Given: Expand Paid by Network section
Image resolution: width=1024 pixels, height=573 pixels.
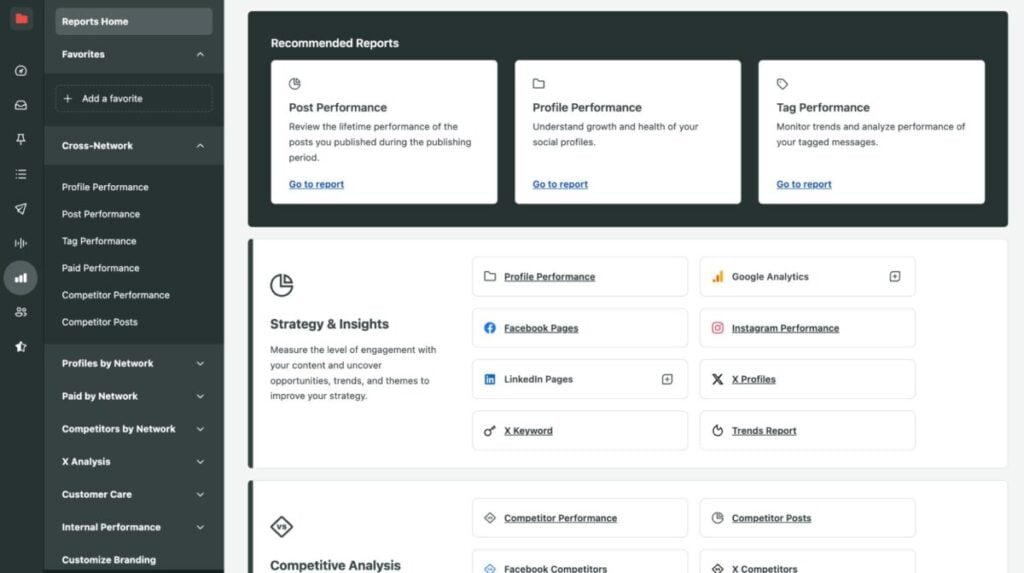Looking at the screenshot, I should [x=200, y=396].
